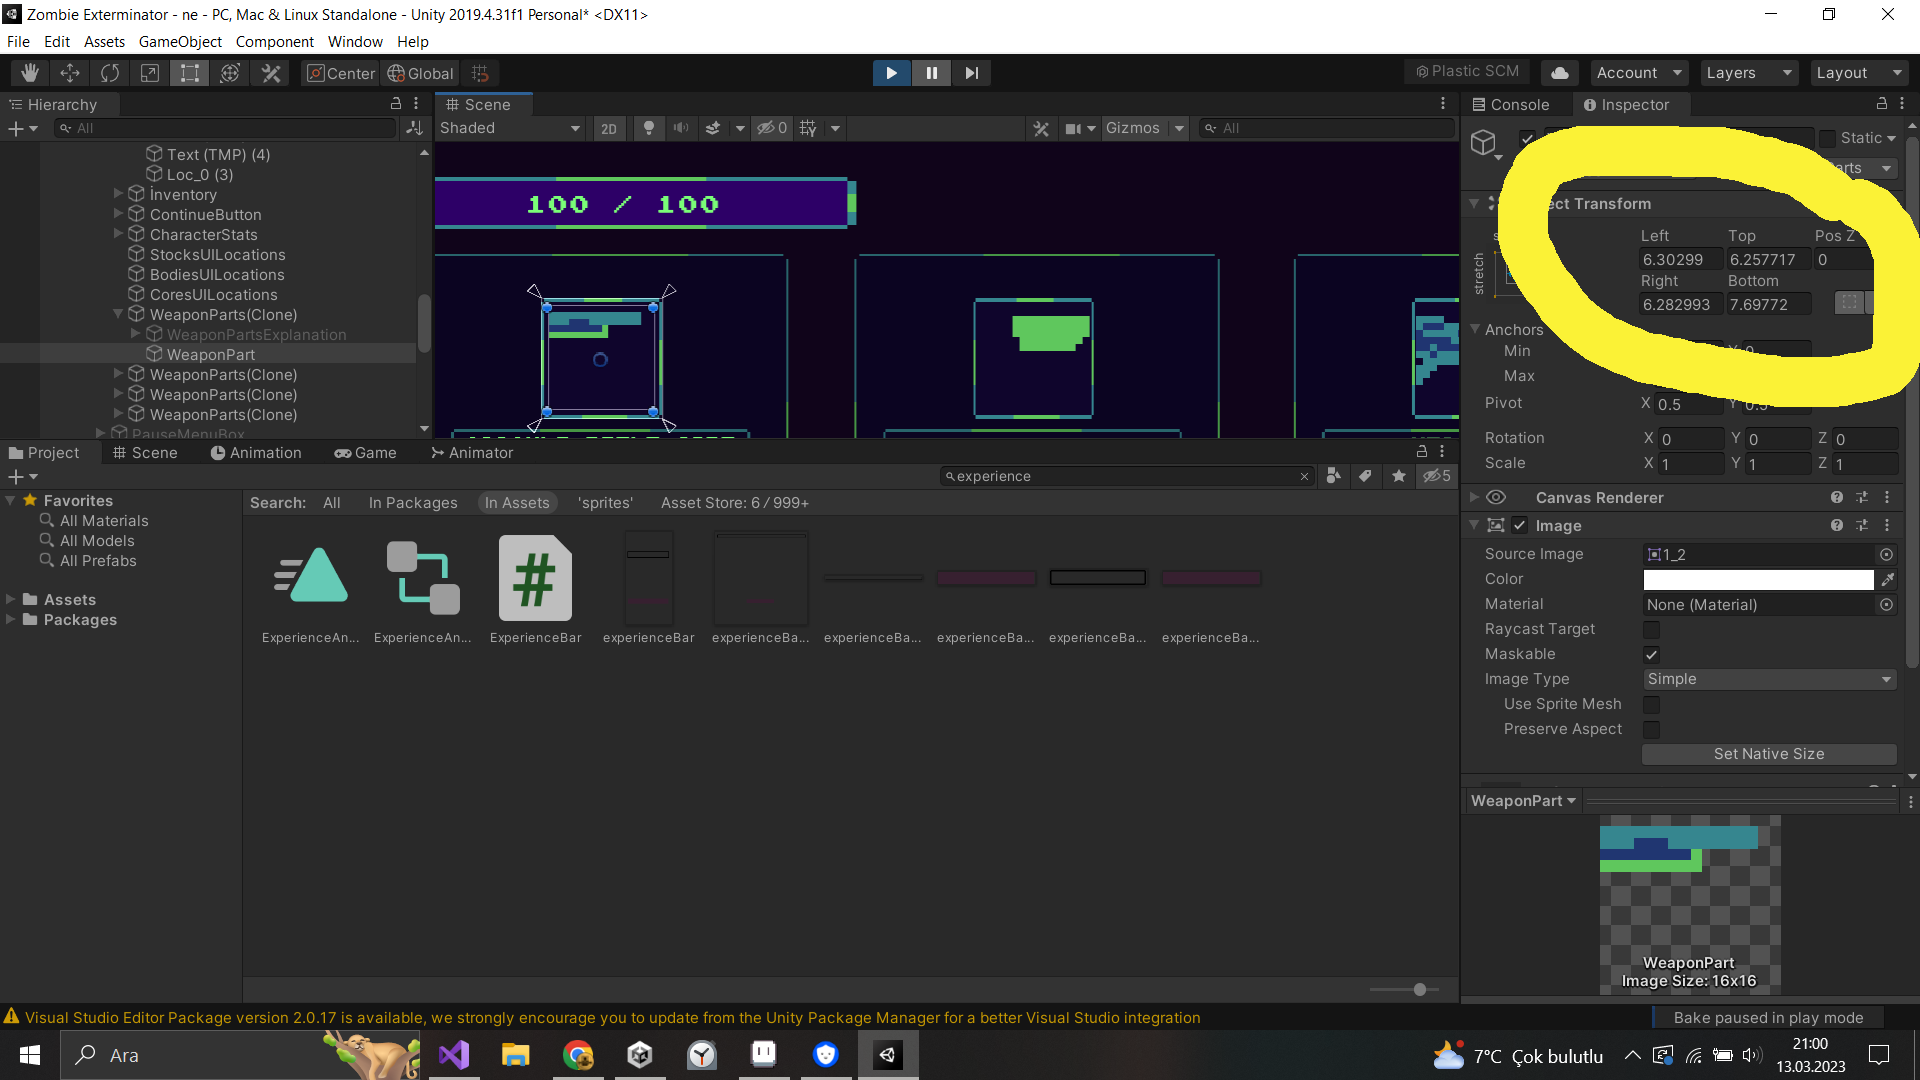Click the Set Native Size button

(x=1769, y=753)
